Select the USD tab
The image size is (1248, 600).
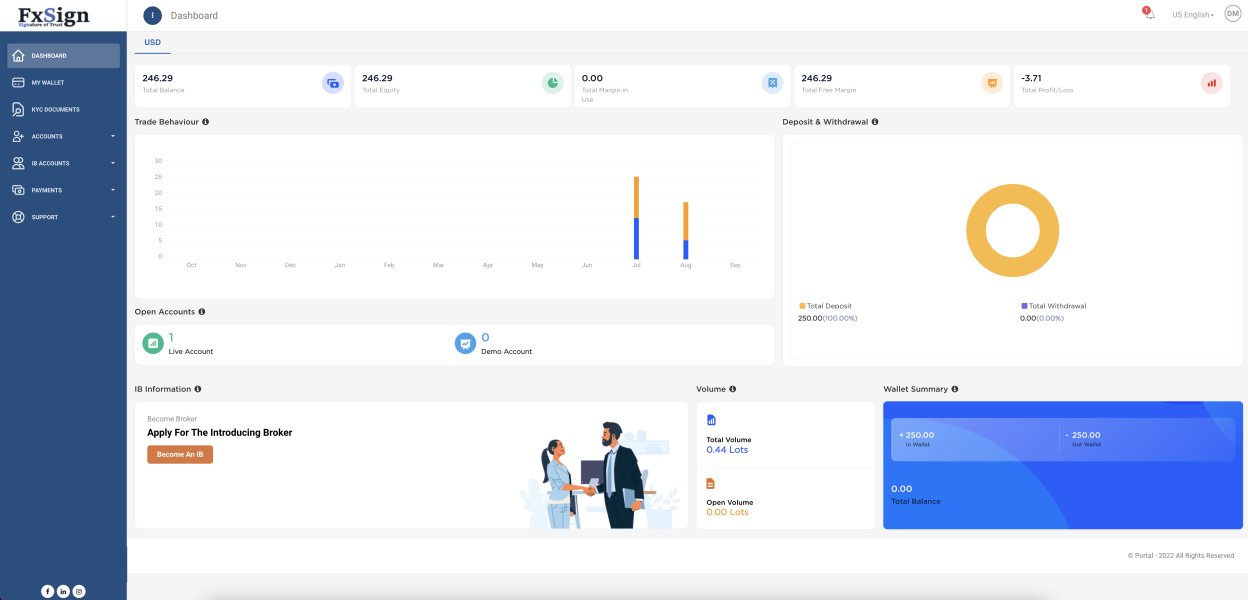pyautogui.click(x=152, y=43)
